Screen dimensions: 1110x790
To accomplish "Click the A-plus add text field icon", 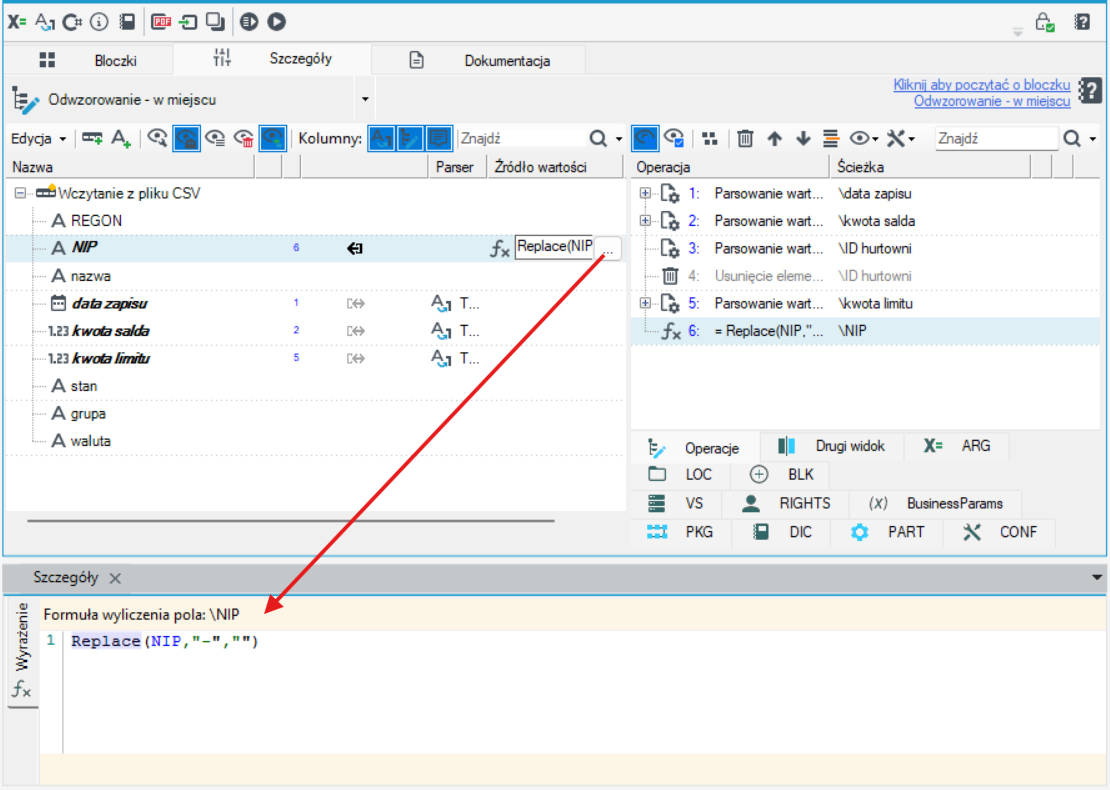I will [121, 139].
